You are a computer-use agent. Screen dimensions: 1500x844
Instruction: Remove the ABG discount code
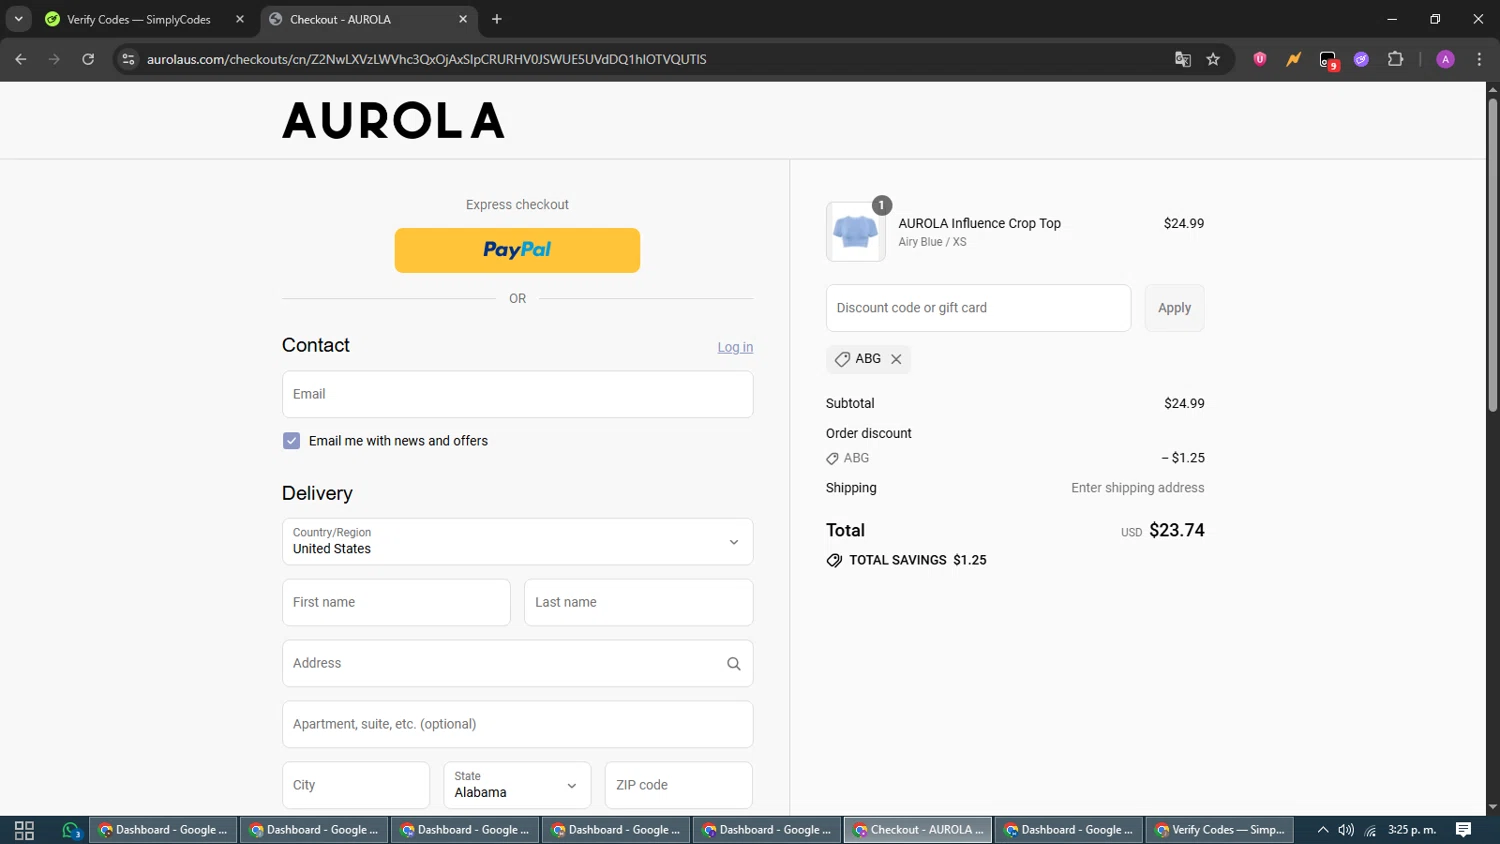pos(896,359)
